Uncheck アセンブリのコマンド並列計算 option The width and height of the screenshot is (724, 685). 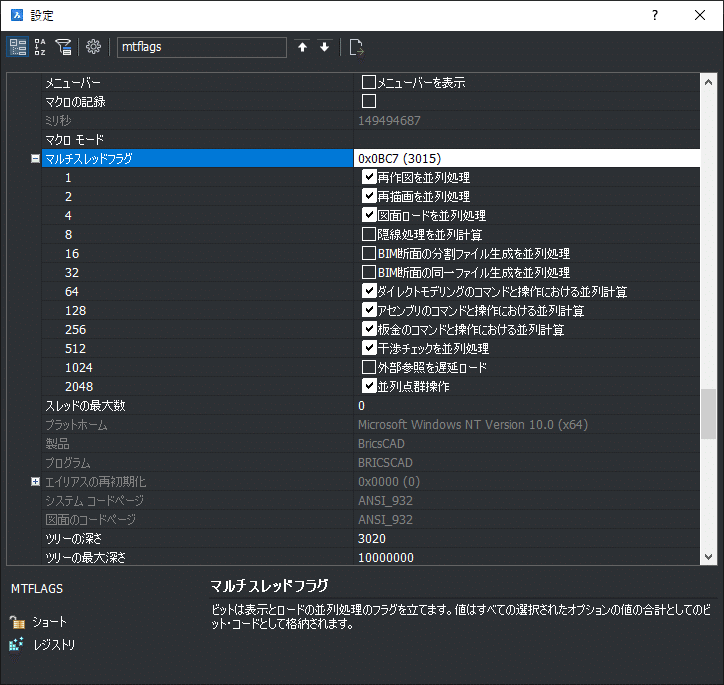click(368, 310)
